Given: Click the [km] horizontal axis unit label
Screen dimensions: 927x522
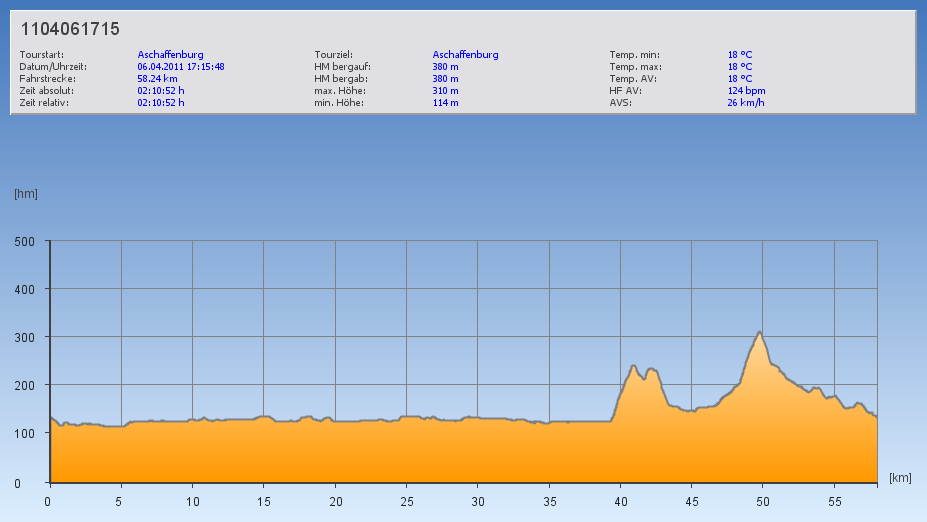Looking at the screenshot, I should tap(899, 478).
